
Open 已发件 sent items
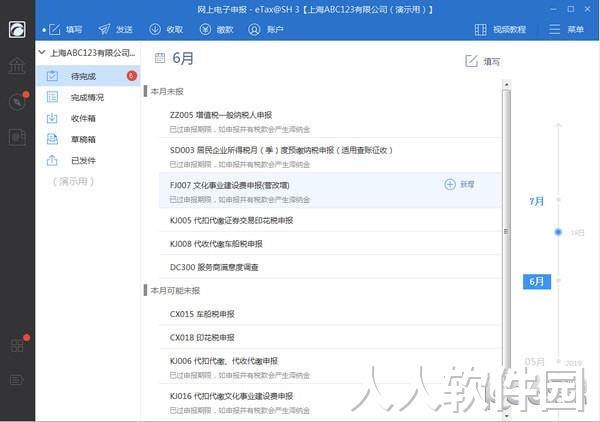click(x=89, y=160)
